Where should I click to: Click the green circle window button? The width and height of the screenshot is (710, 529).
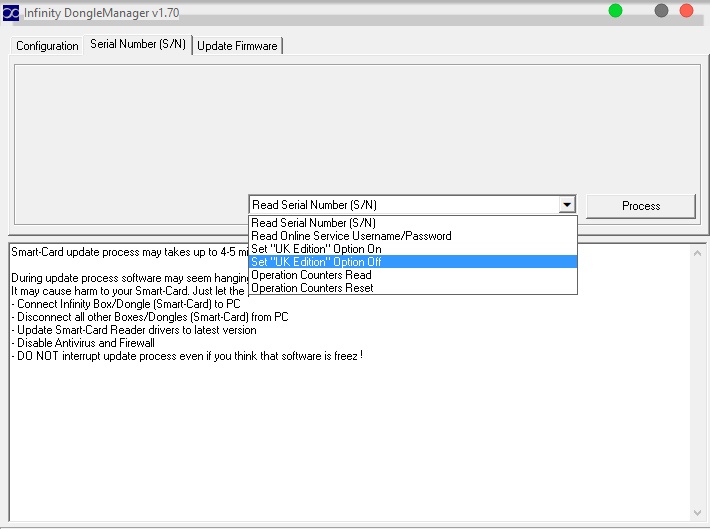point(615,10)
